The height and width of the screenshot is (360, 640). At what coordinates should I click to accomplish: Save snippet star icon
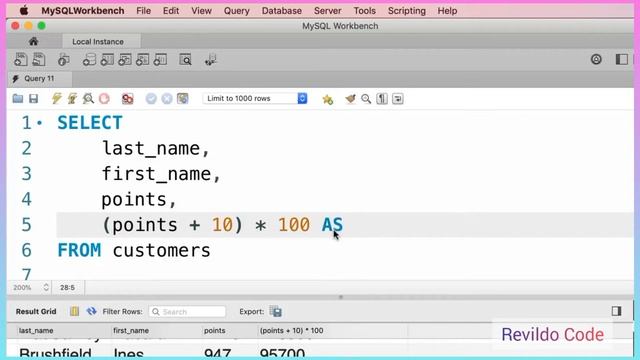pos(327,99)
